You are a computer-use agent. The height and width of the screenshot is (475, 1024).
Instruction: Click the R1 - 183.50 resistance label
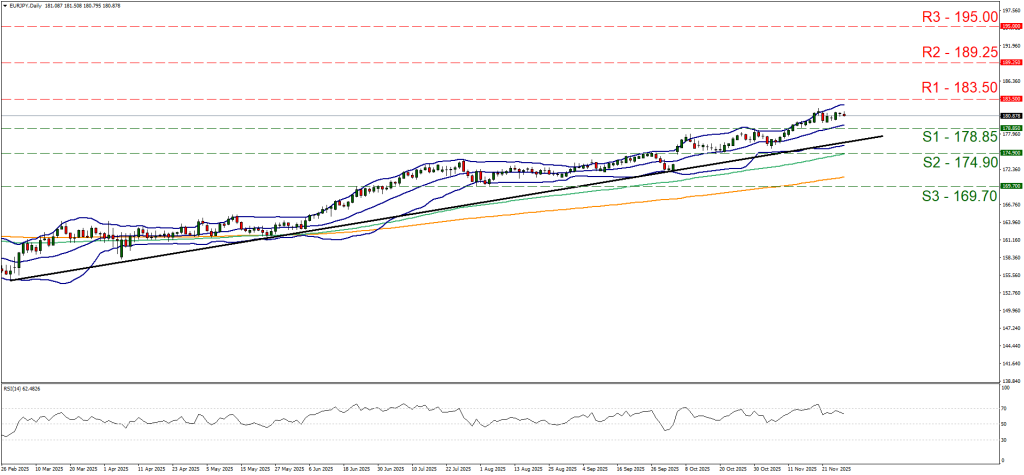pyautogui.click(x=959, y=88)
